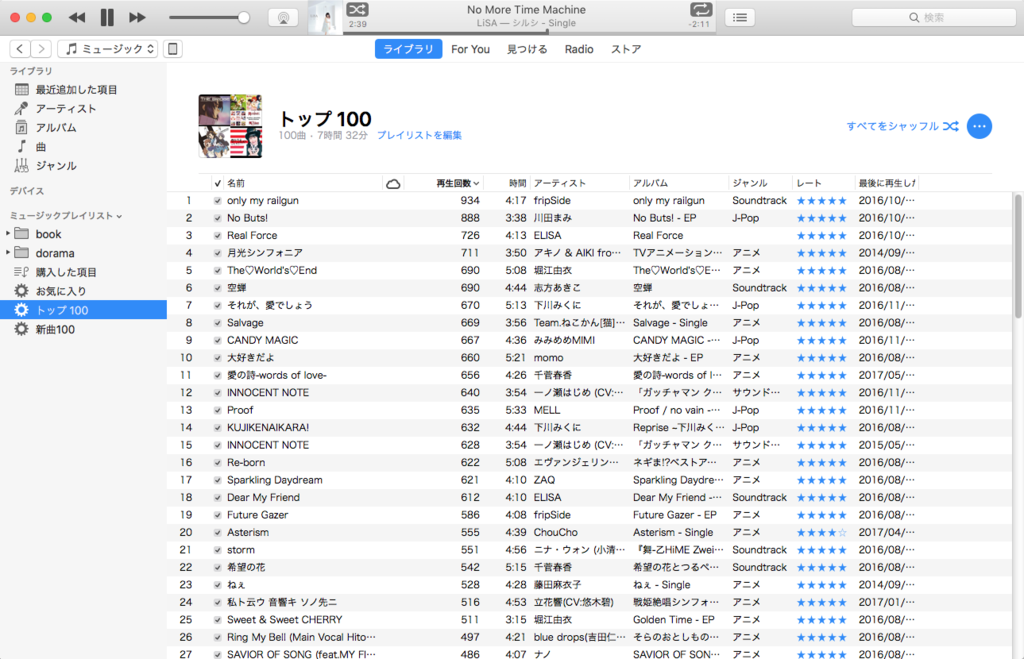Change the star rating for storm
This screenshot has width=1024, height=659.
tap(822, 550)
